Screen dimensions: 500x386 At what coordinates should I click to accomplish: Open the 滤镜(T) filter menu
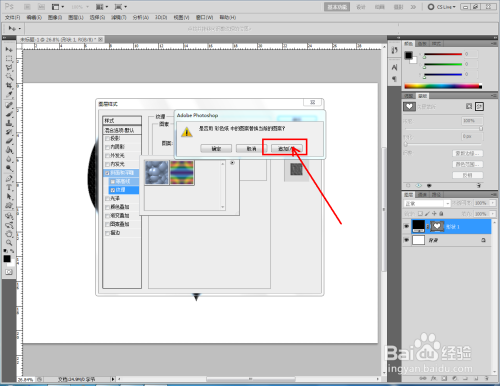119,17
